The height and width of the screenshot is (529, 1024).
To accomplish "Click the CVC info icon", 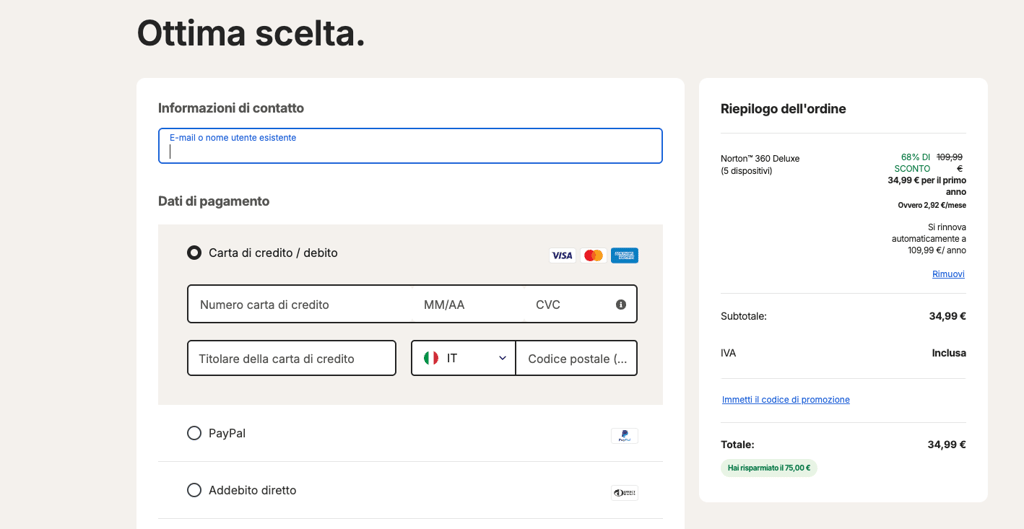I will (620, 304).
